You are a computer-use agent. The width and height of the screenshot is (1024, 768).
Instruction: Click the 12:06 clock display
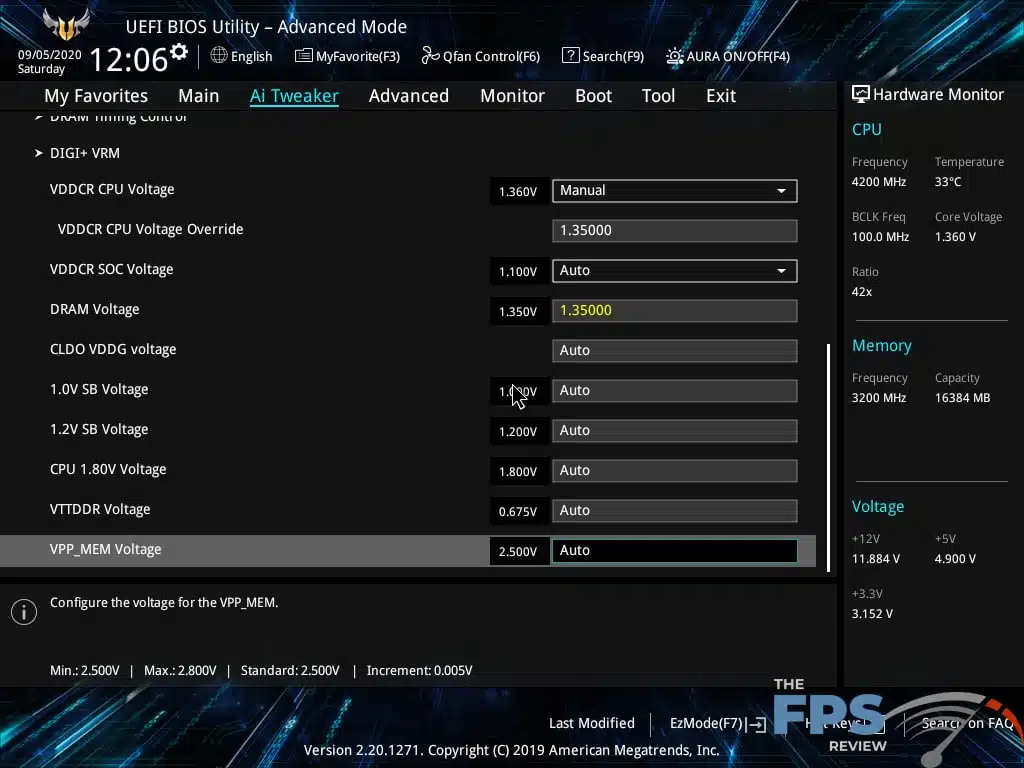(129, 59)
